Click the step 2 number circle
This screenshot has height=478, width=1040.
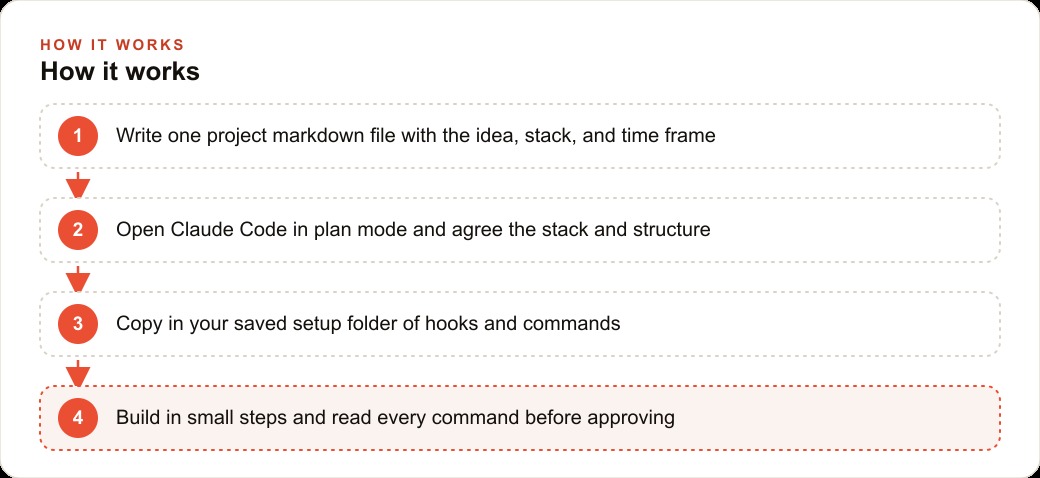(x=78, y=230)
